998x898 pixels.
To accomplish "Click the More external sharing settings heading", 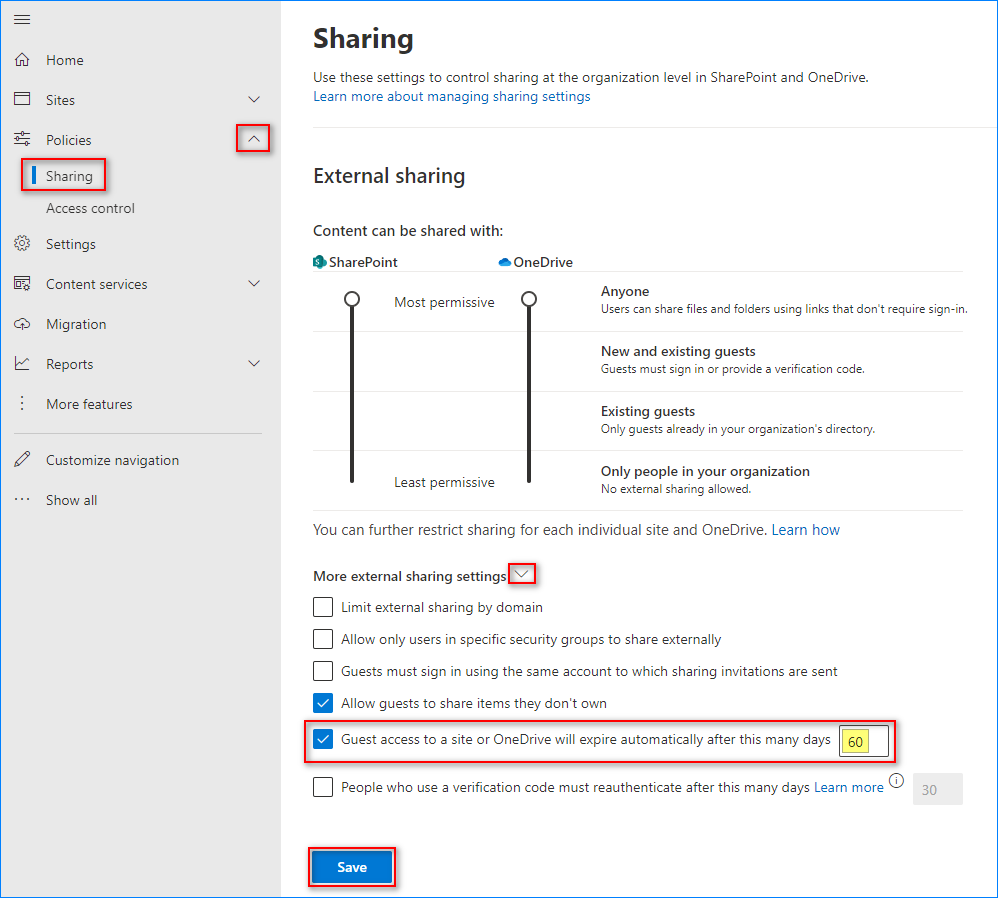I will 410,576.
